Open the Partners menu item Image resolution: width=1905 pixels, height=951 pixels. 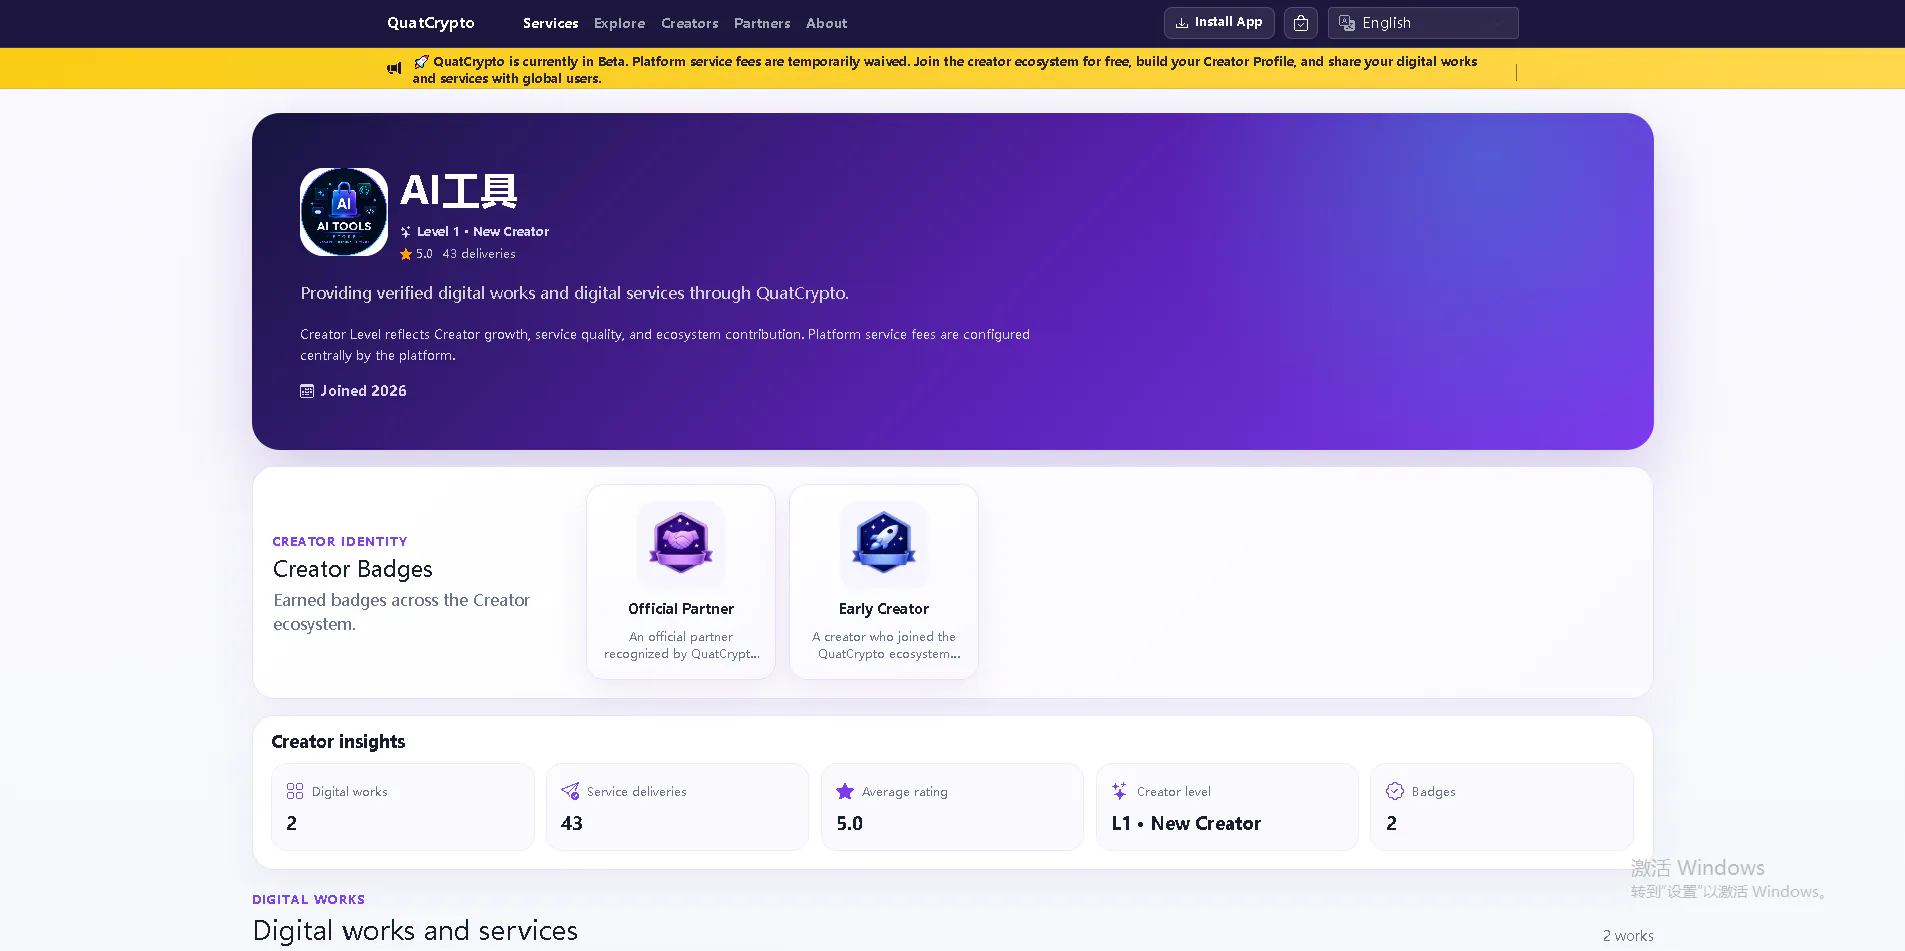click(x=762, y=23)
